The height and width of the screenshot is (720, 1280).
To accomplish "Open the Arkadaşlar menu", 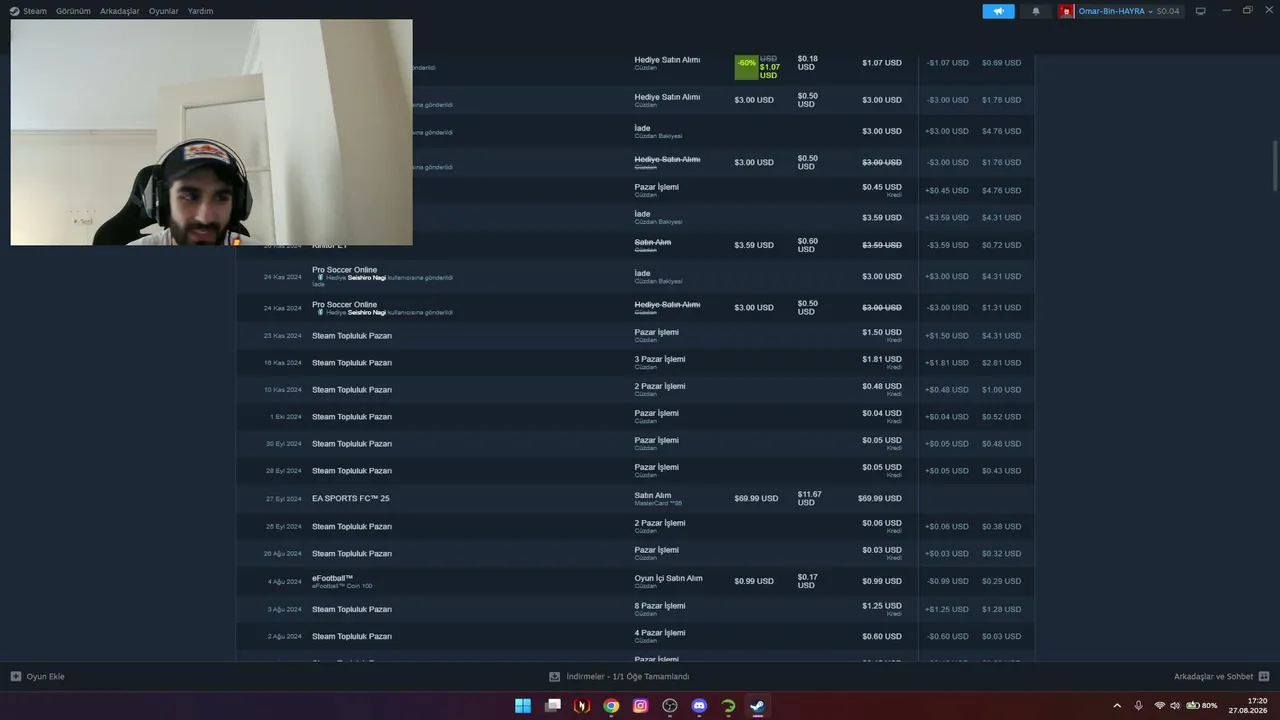I will tap(120, 11).
